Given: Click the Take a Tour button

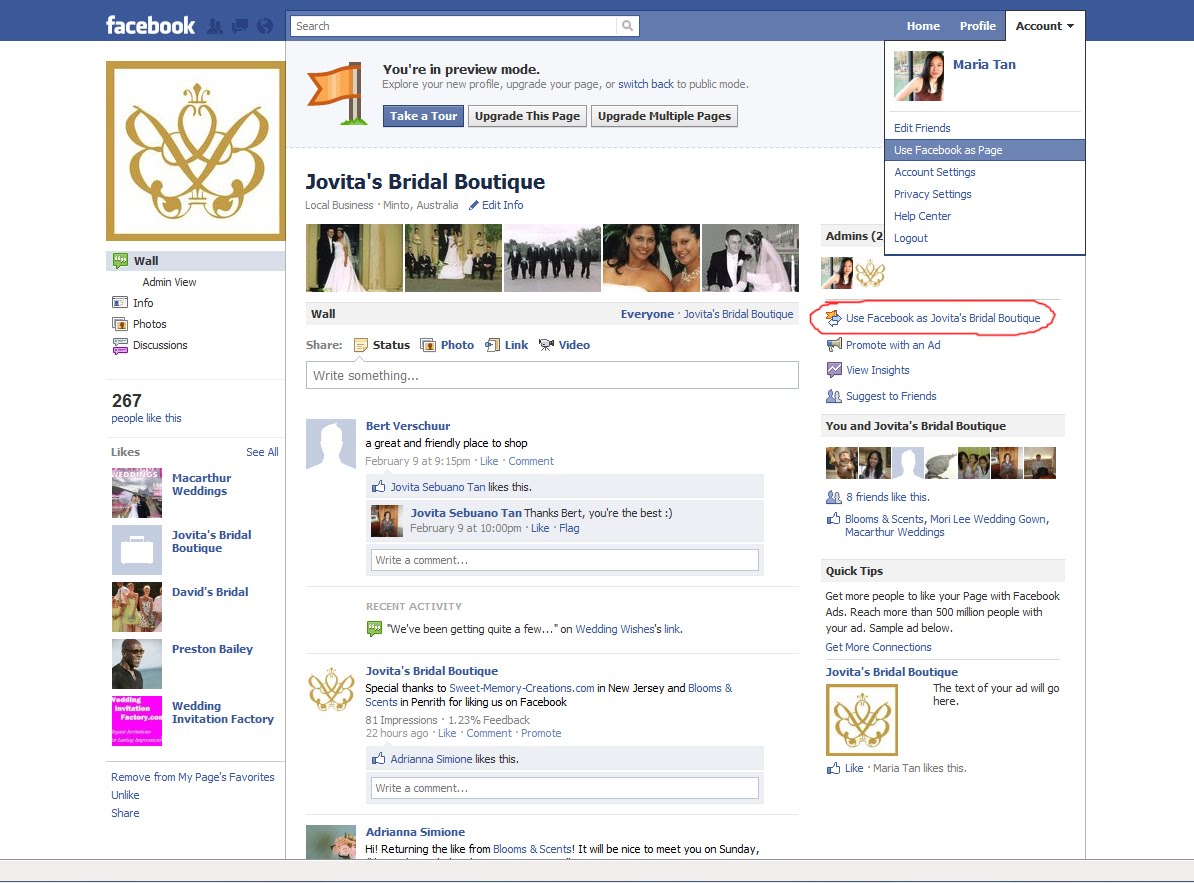Looking at the screenshot, I should point(423,116).
